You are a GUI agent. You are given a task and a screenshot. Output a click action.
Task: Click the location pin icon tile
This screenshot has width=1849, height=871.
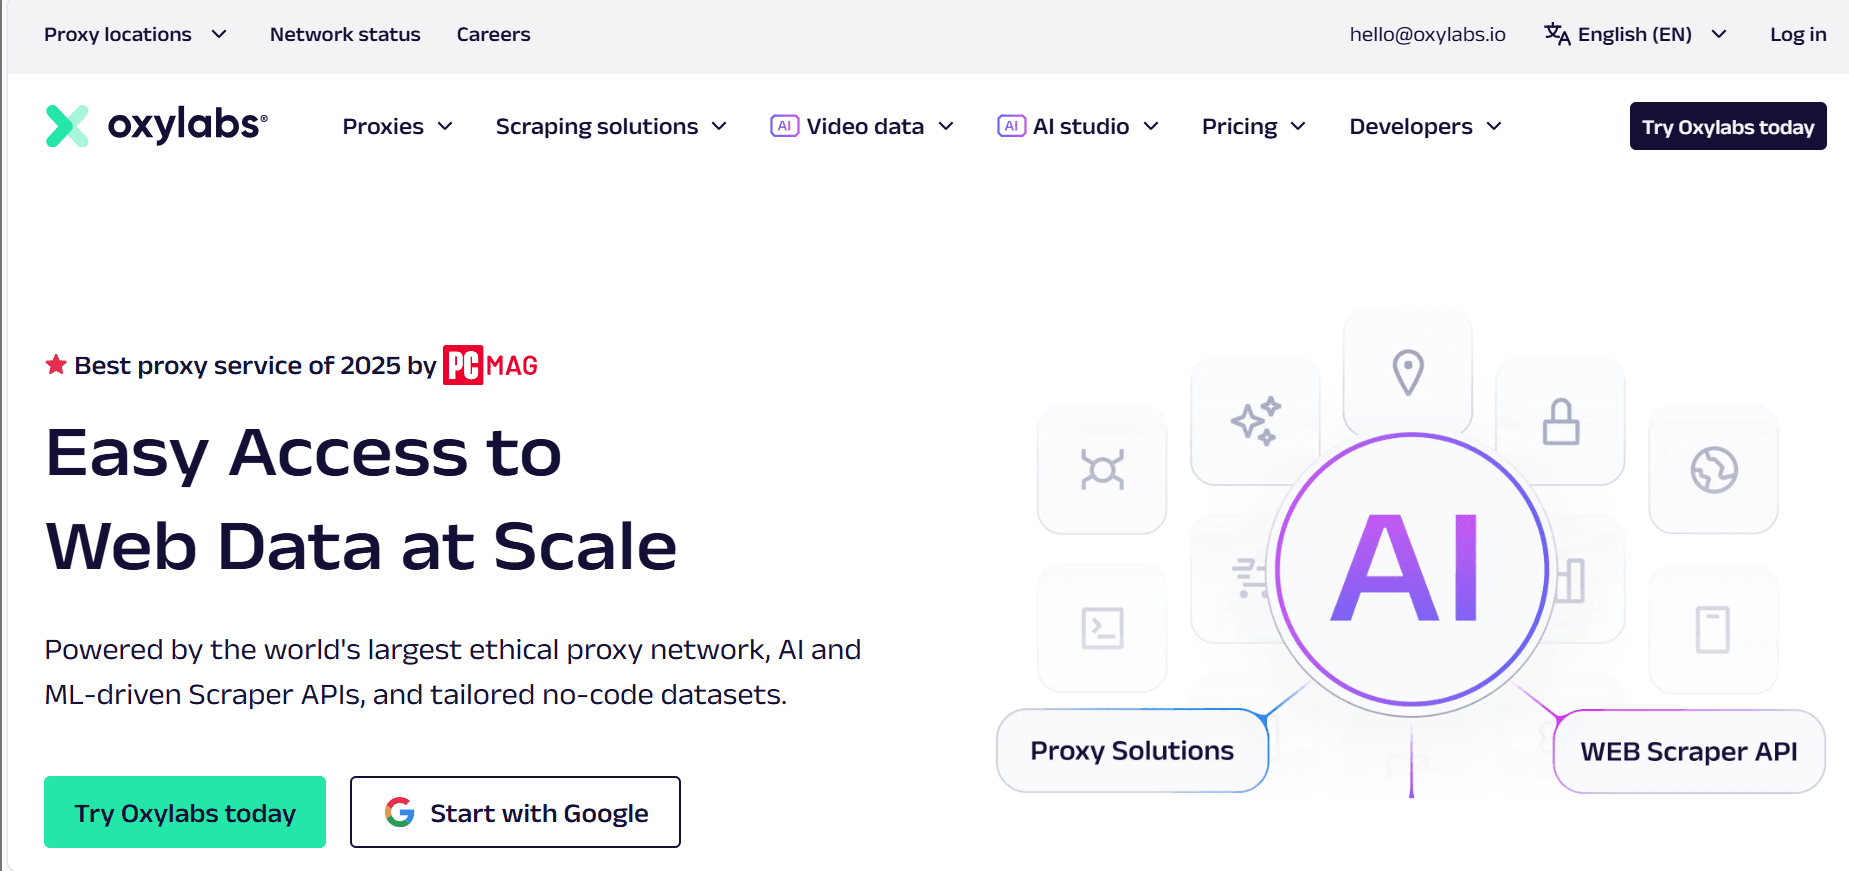click(x=1408, y=372)
